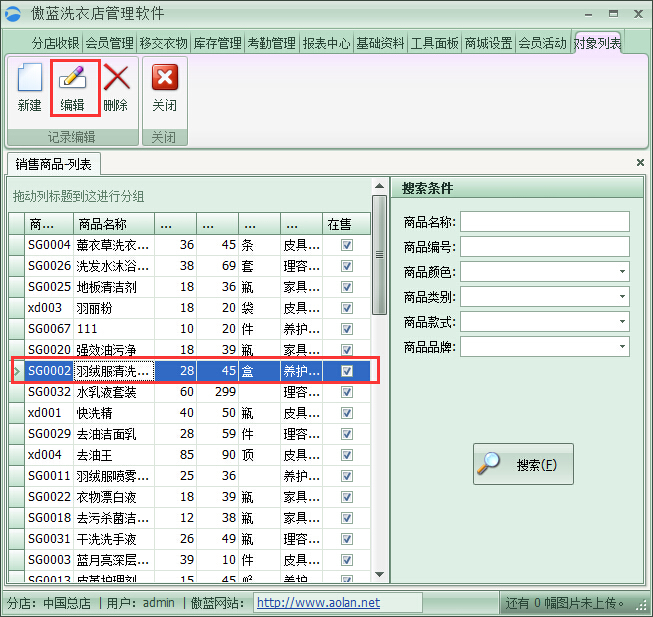Uncheck 在售 checkbox for 快洗精 row
Image resolution: width=653 pixels, height=617 pixels.
tap(347, 413)
